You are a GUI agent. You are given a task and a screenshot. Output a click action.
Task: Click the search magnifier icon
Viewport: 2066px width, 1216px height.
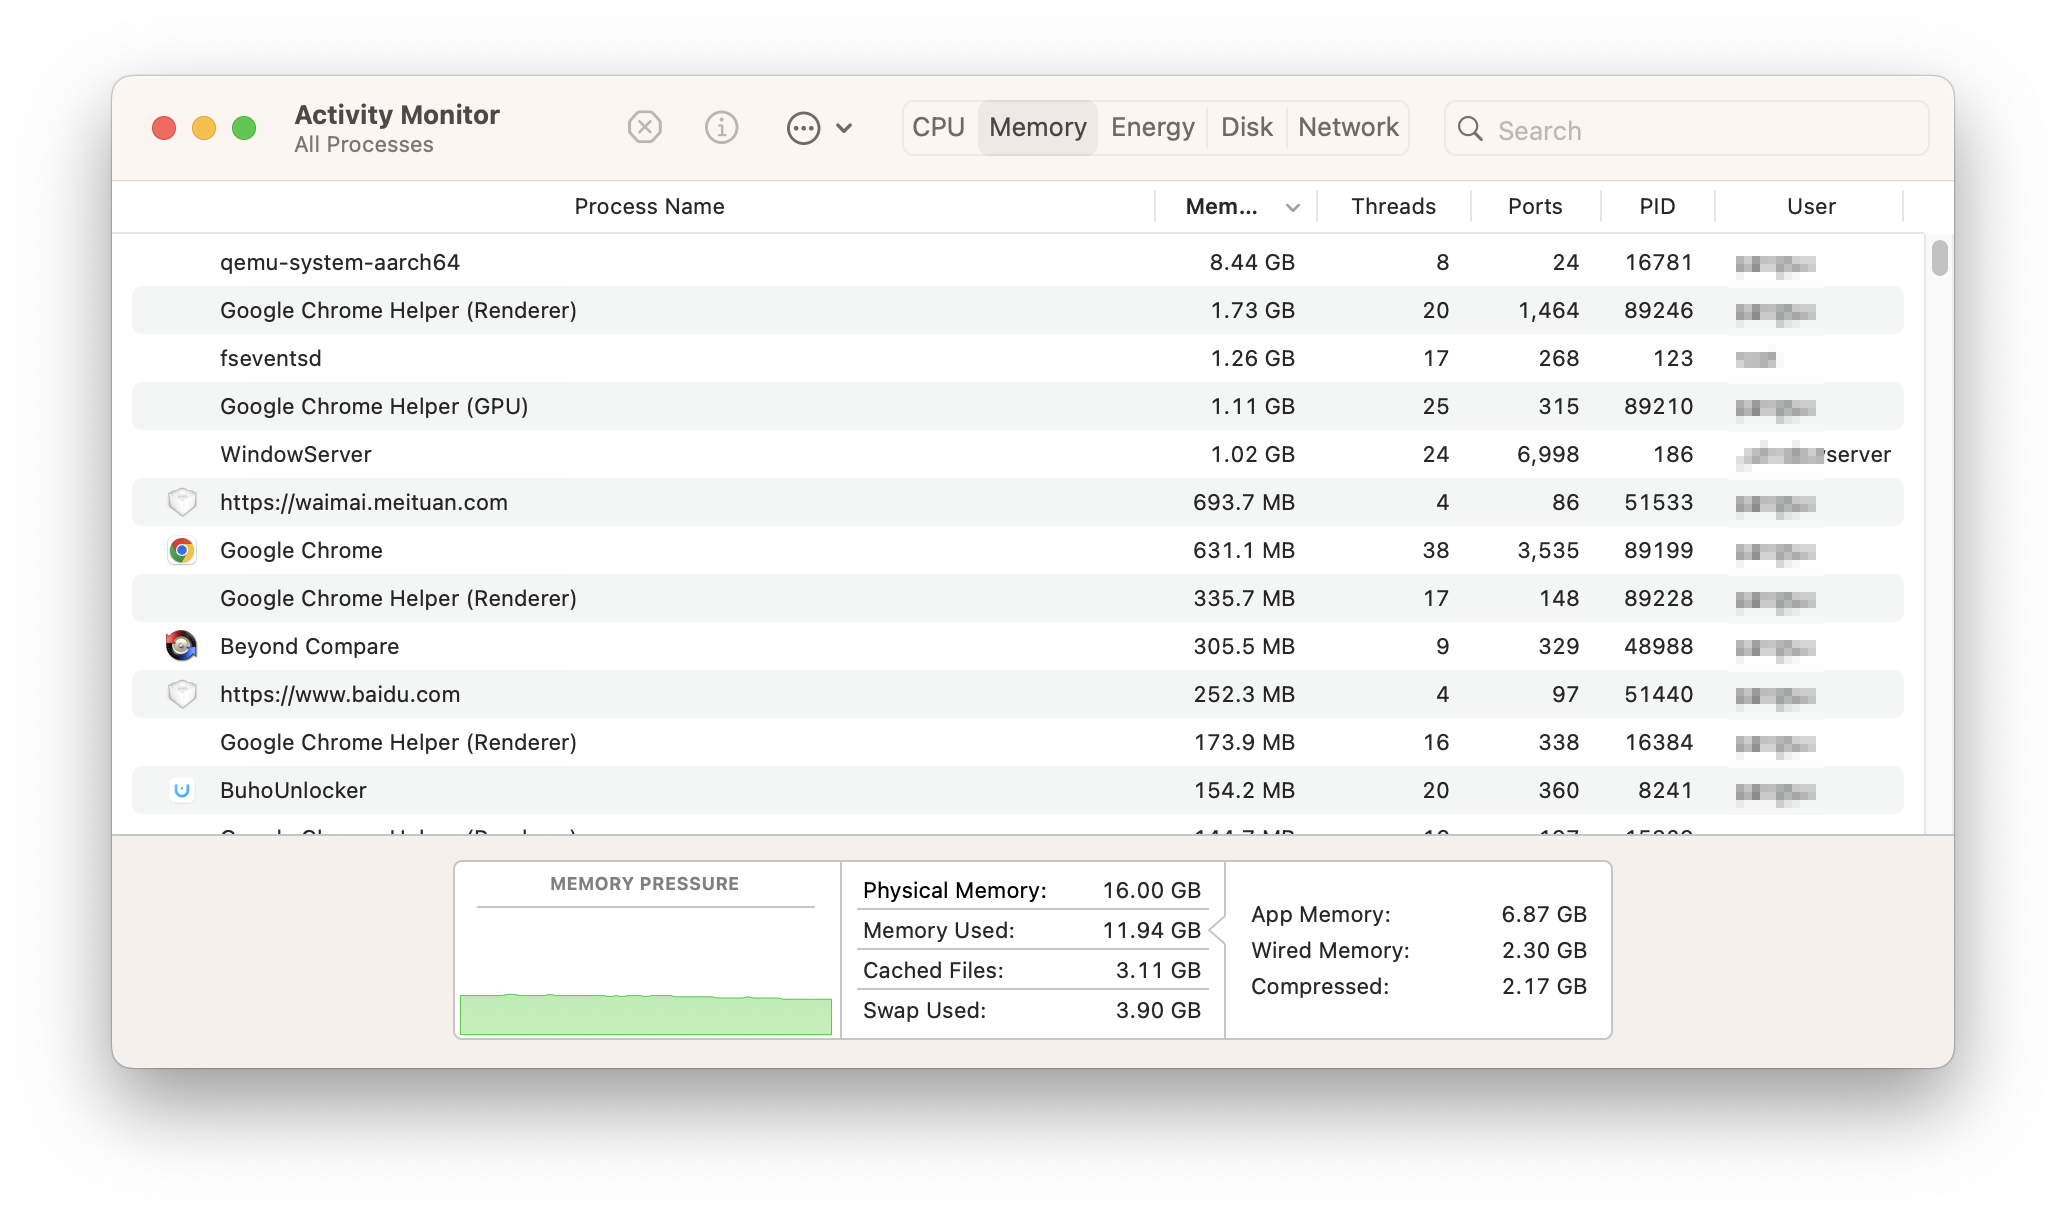tap(1470, 129)
